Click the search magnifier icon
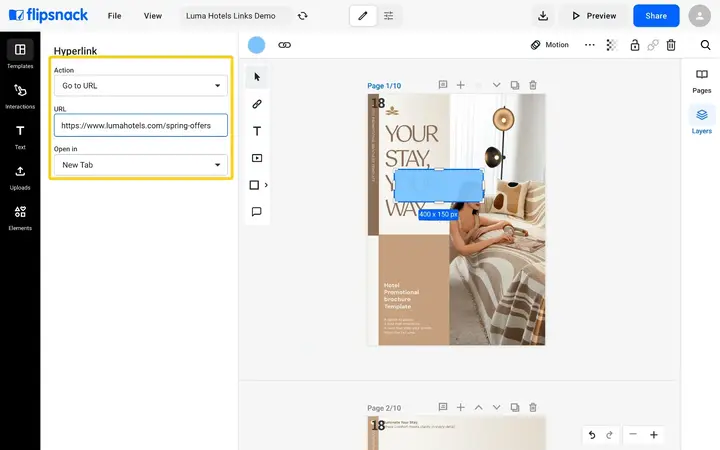720x450 pixels. point(705,45)
